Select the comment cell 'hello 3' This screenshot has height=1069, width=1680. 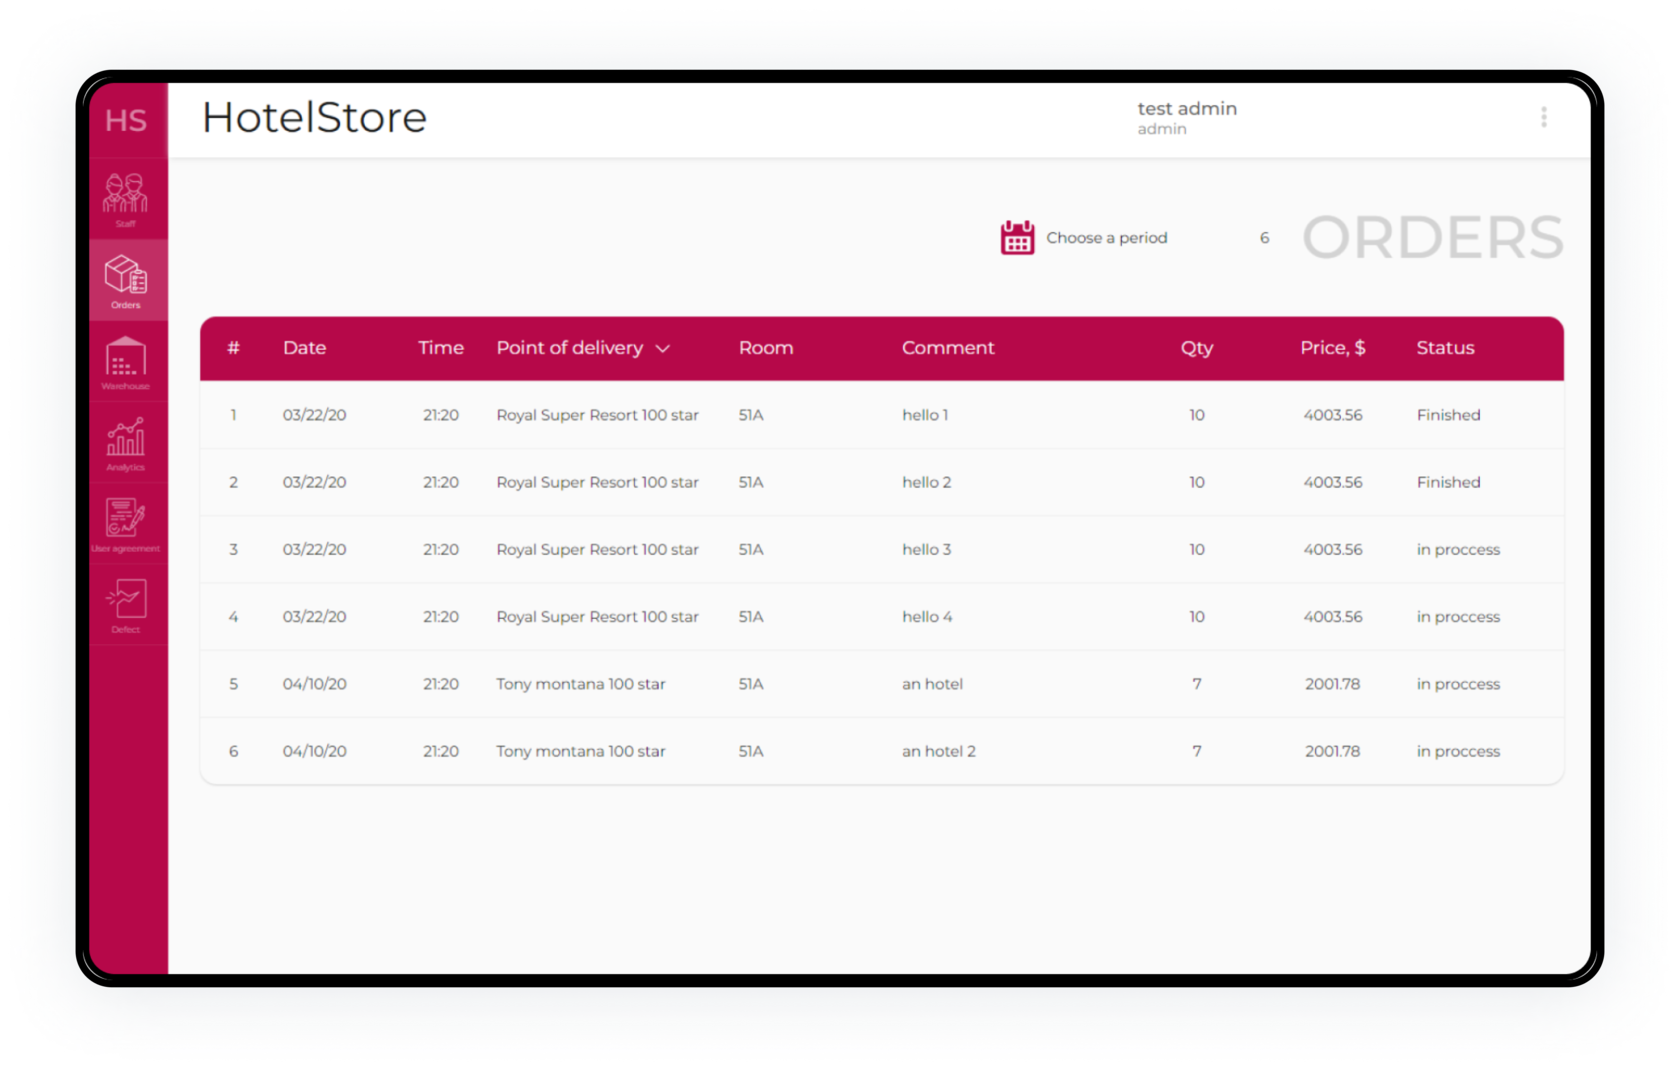[927, 549]
